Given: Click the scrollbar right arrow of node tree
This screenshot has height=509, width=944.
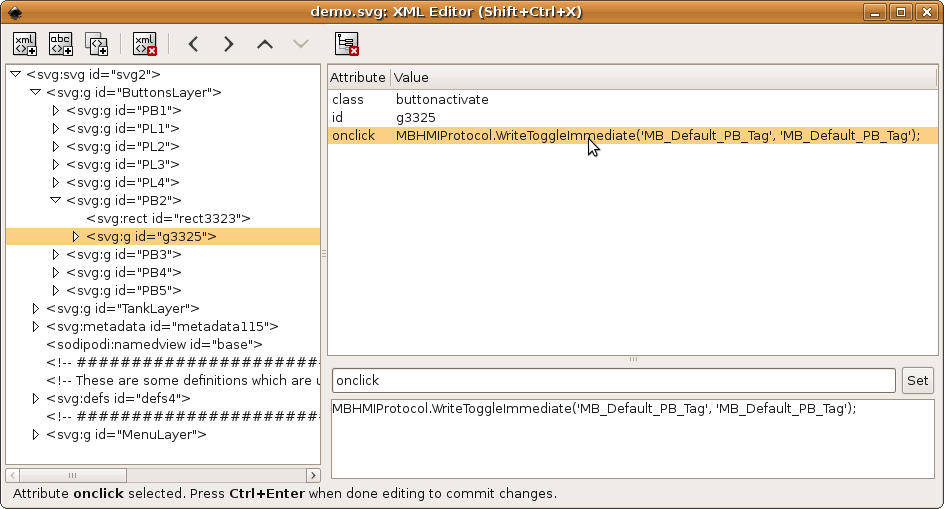Looking at the screenshot, I should pos(313,475).
